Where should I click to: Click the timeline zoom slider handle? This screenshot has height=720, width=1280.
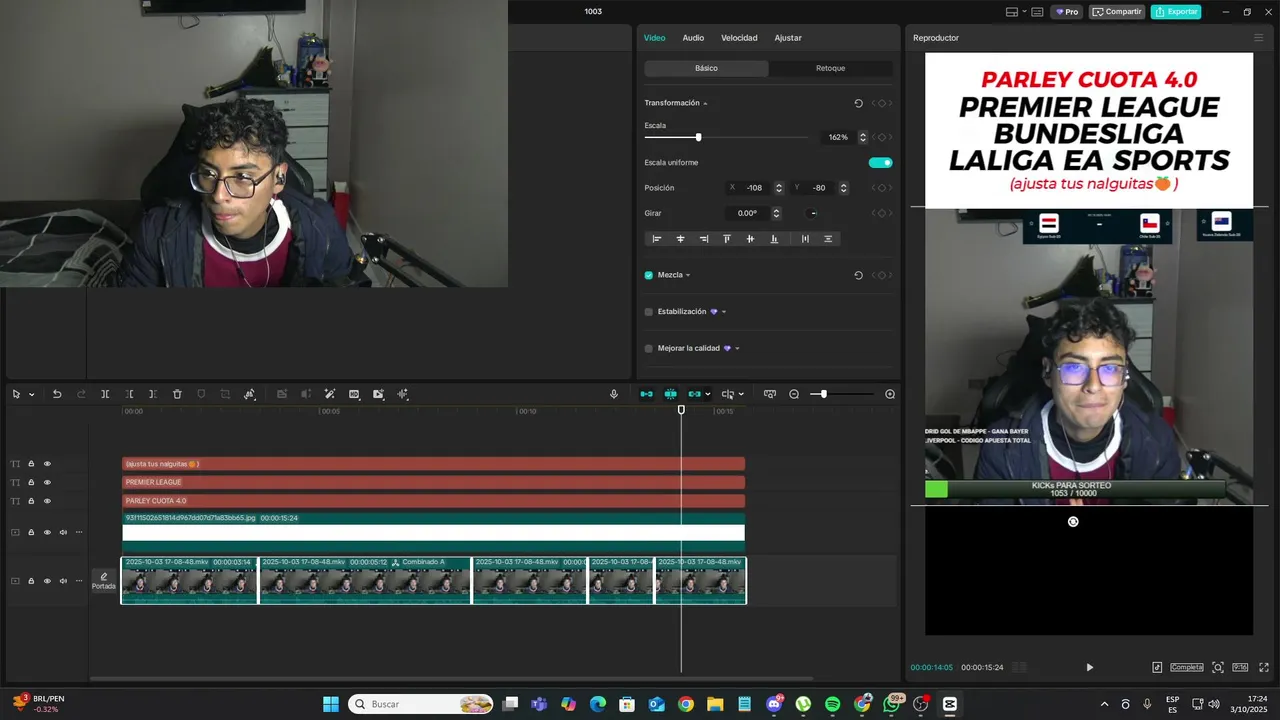tap(824, 394)
